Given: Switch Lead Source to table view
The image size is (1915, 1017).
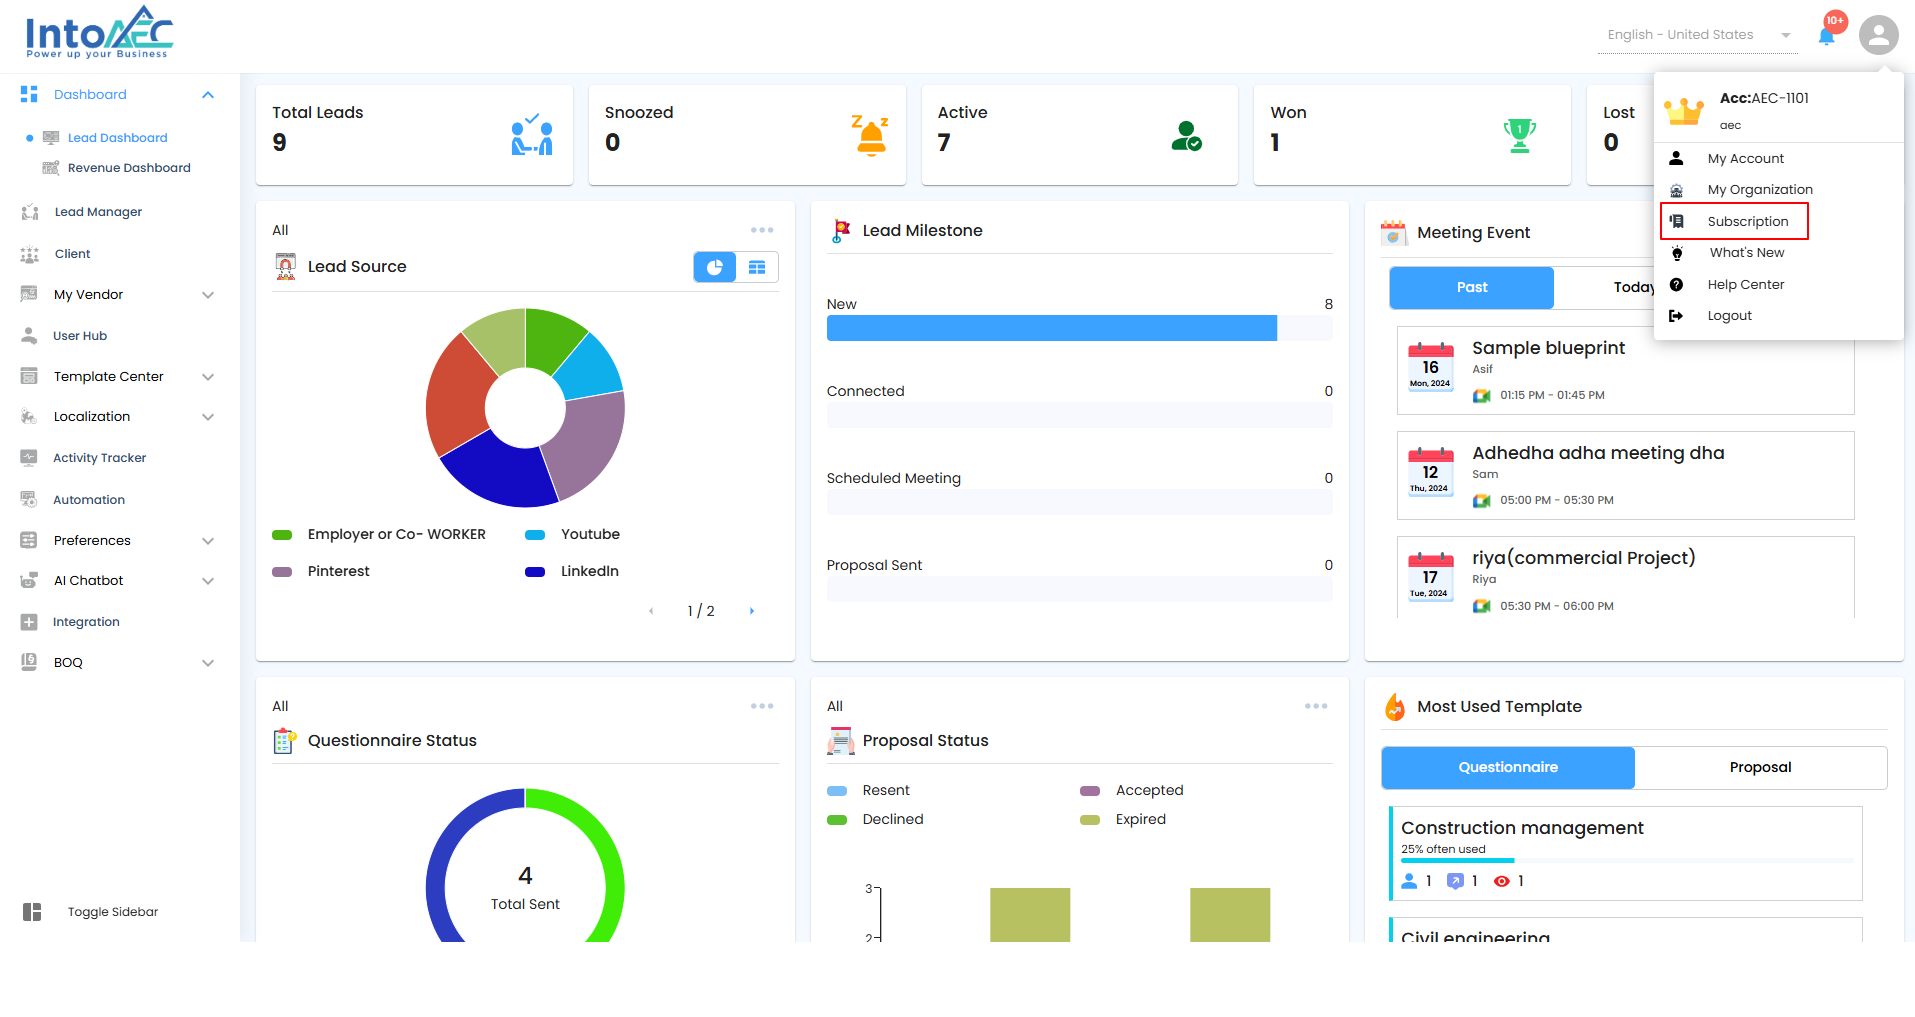Looking at the screenshot, I should (757, 267).
